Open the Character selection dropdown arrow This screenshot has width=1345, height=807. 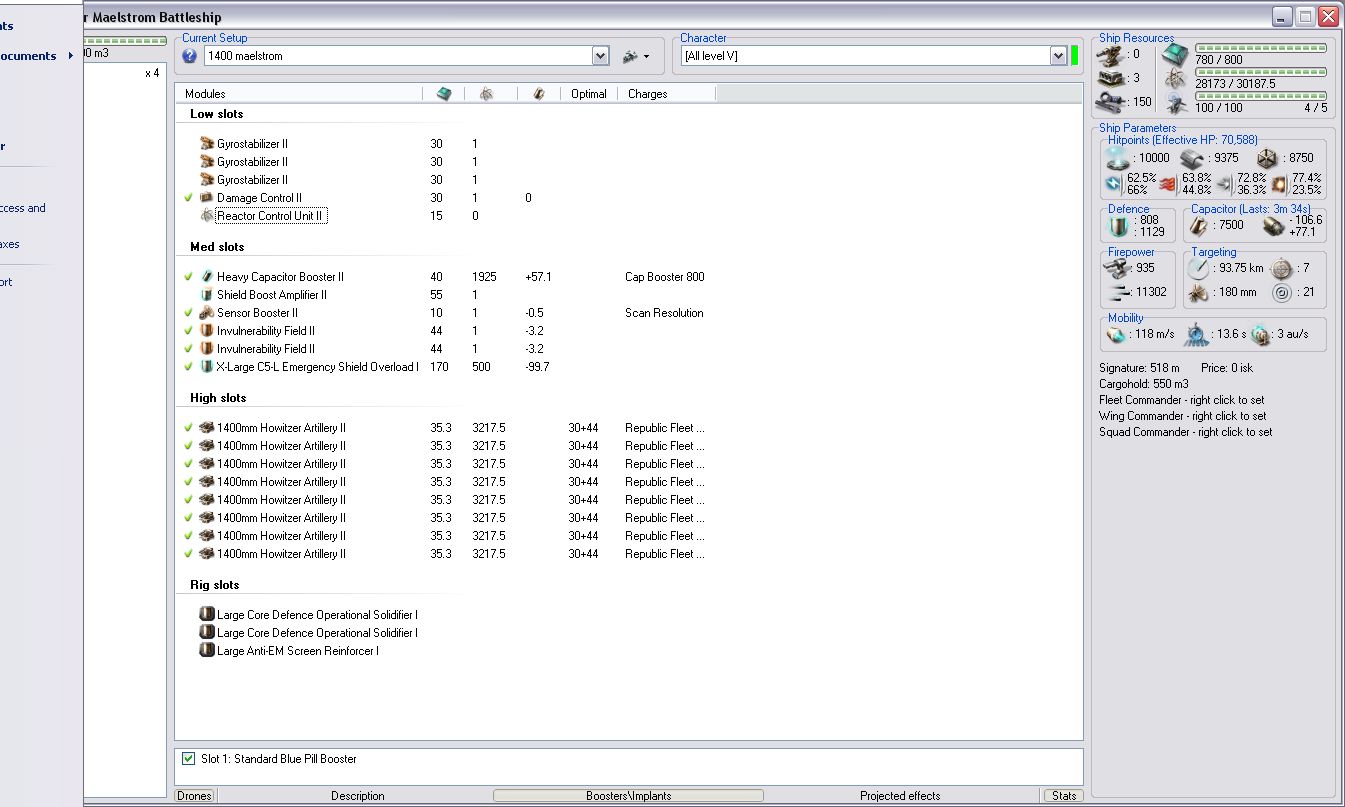tap(1058, 56)
